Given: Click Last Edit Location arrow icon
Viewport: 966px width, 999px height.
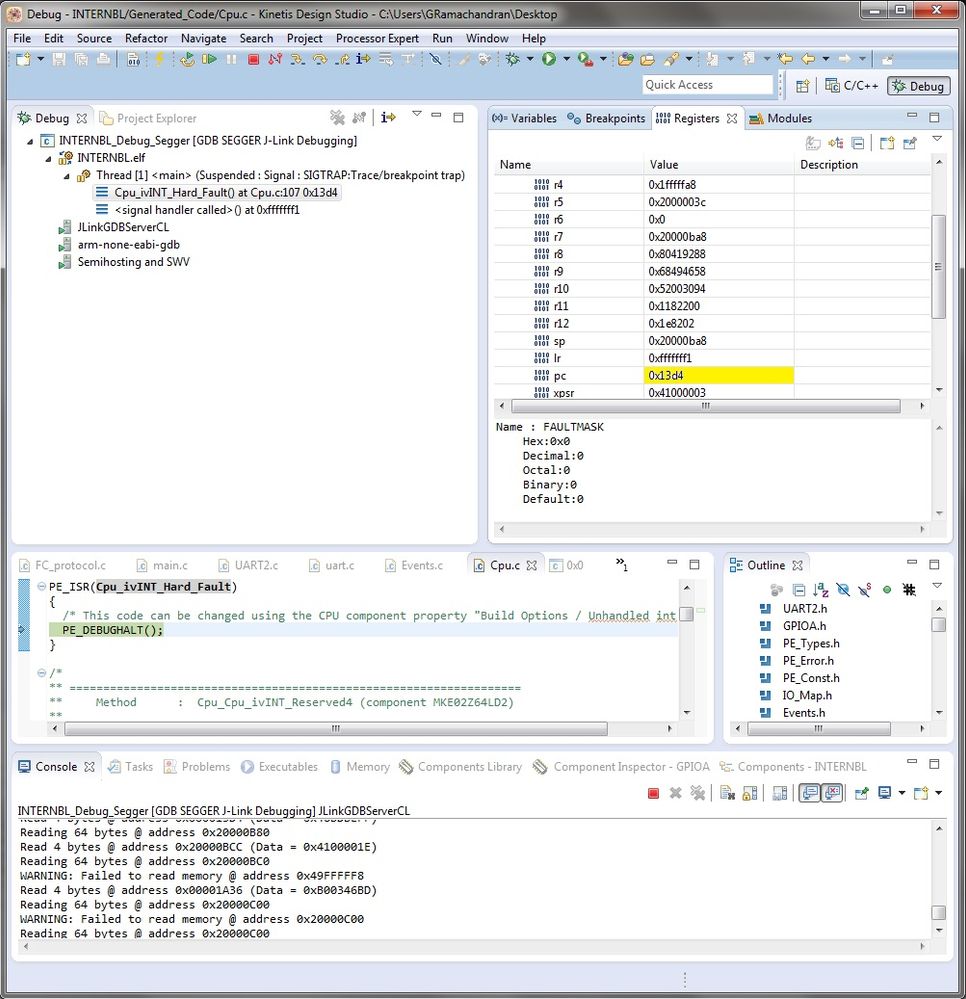Looking at the screenshot, I should pos(786,59).
